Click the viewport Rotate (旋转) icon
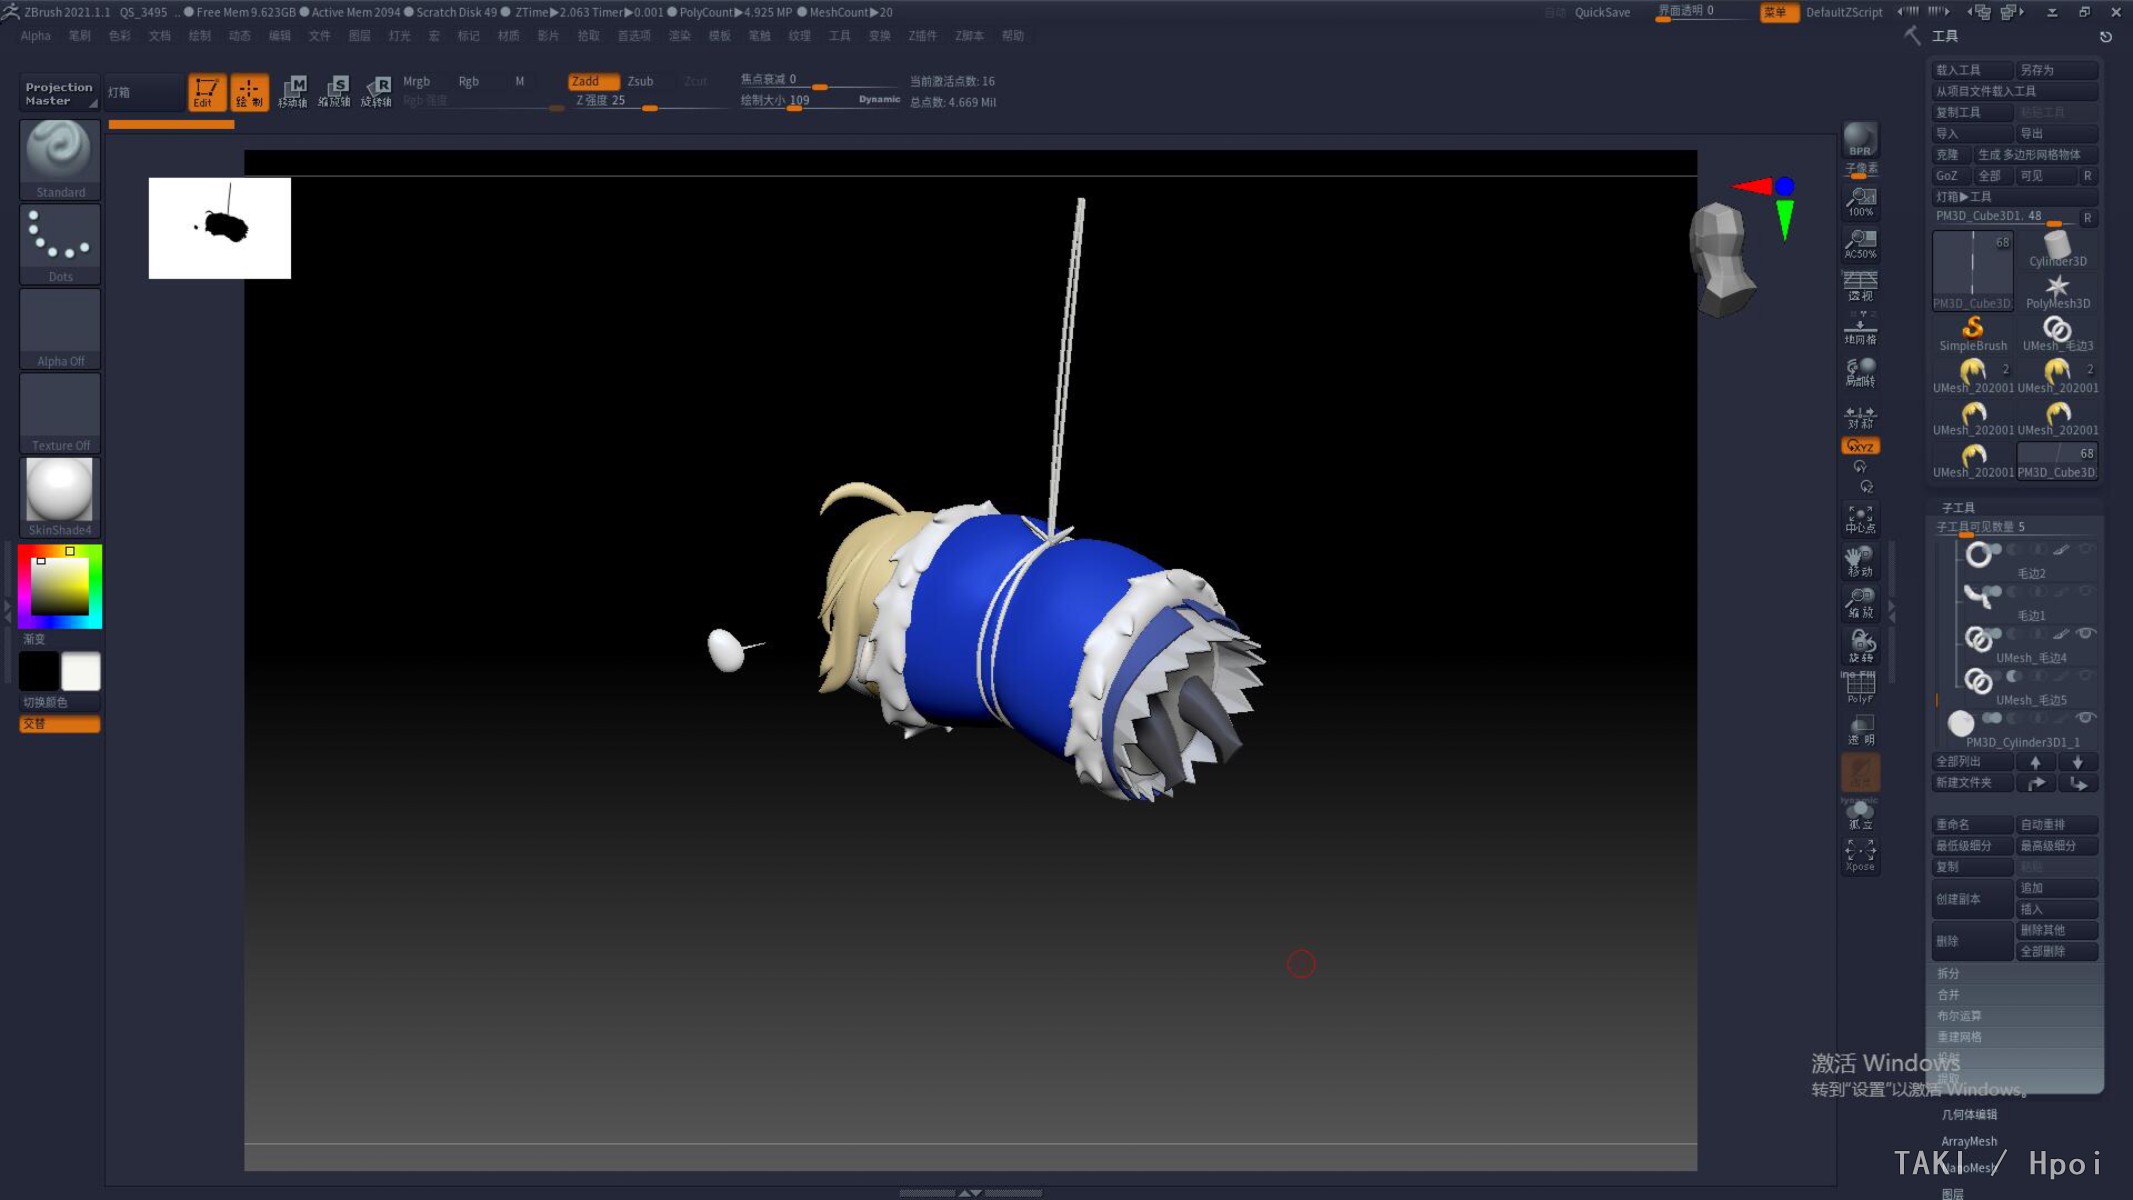 pos(1860,647)
